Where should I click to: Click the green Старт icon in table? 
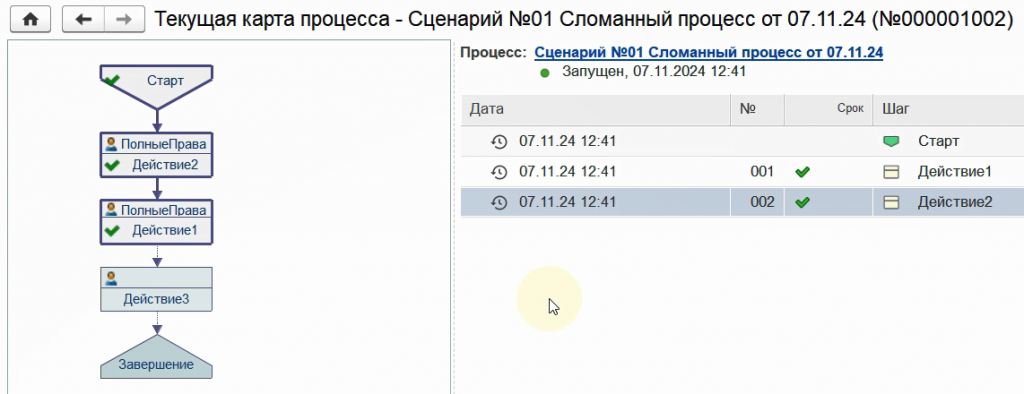(891, 141)
